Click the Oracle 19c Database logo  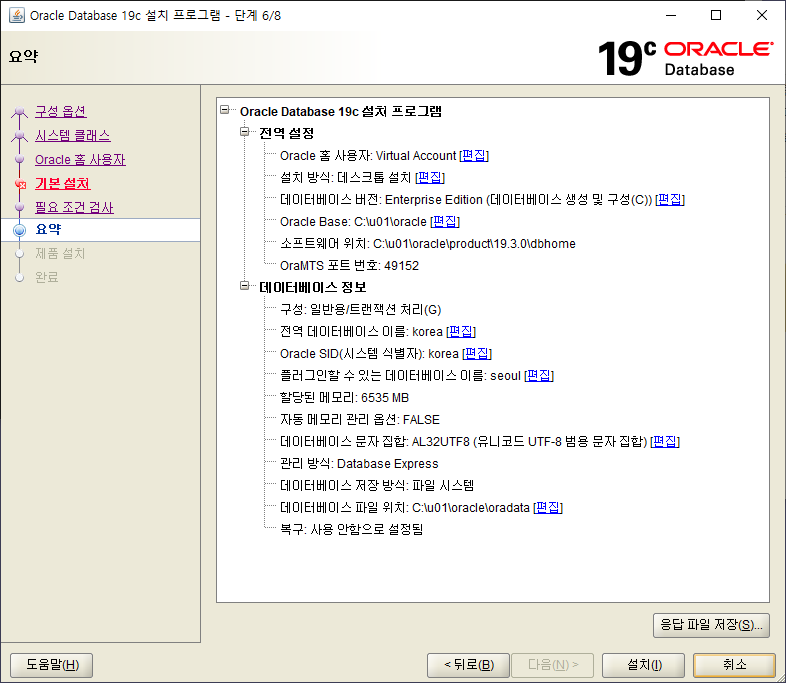click(x=685, y=58)
